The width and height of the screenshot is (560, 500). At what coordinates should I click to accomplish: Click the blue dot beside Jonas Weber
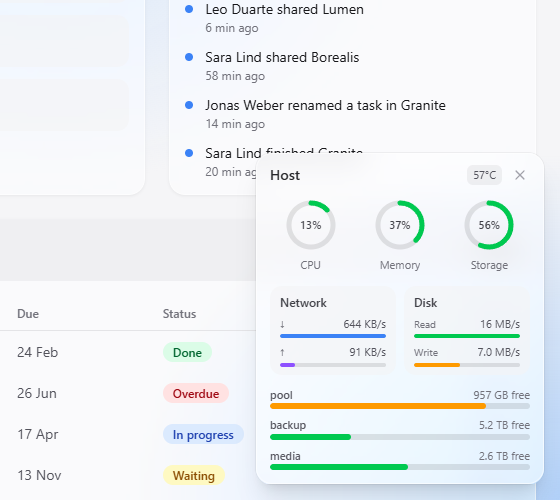pyautogui.click(x=189, y=105)
